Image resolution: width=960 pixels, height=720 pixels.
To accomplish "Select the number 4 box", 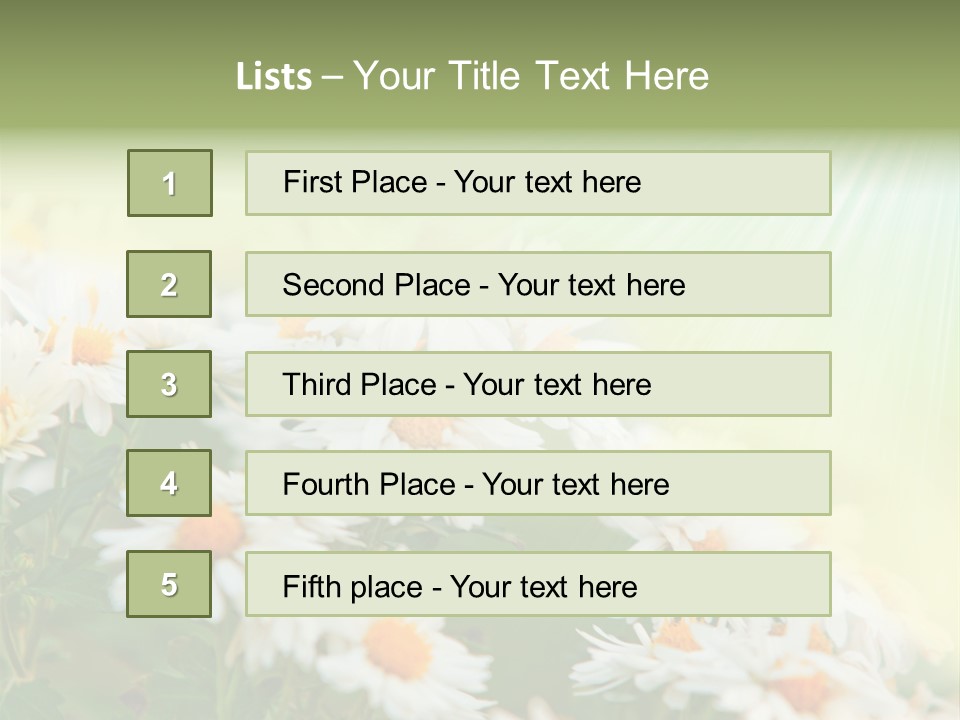I will pyautogui.click(x=169, y=483).
